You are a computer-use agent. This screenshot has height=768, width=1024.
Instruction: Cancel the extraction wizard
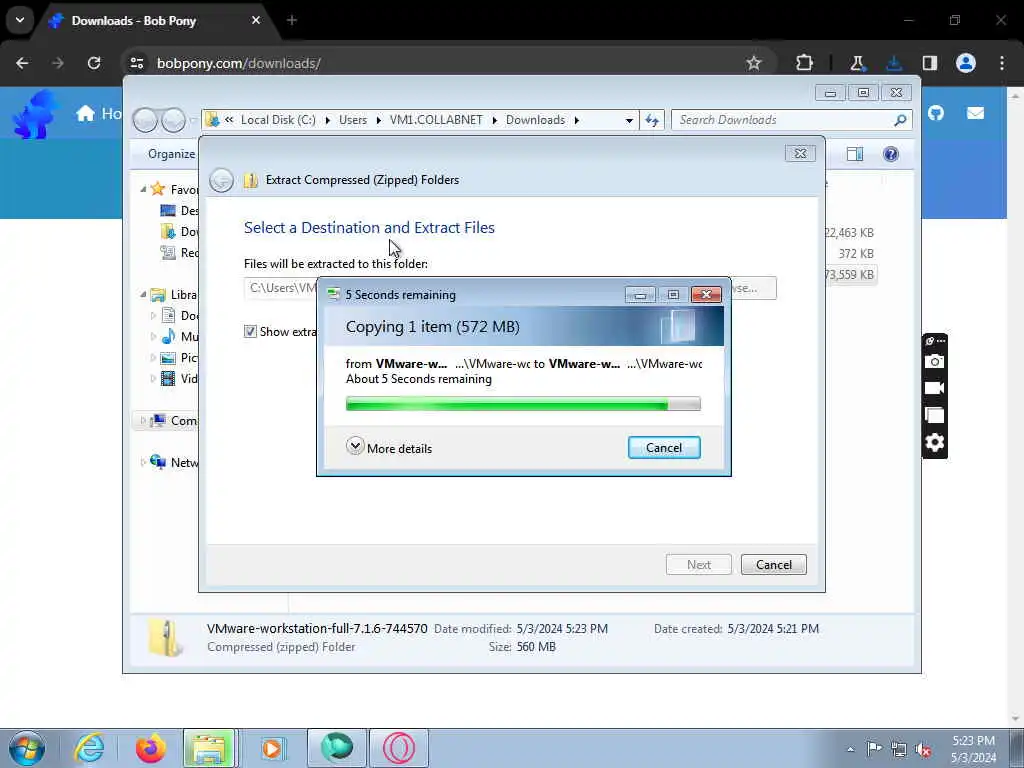pyautogui.click(x=773, y=564)
